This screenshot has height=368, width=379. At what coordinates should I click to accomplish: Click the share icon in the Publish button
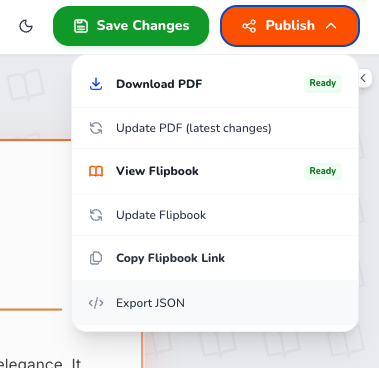(x=249, y=26)
